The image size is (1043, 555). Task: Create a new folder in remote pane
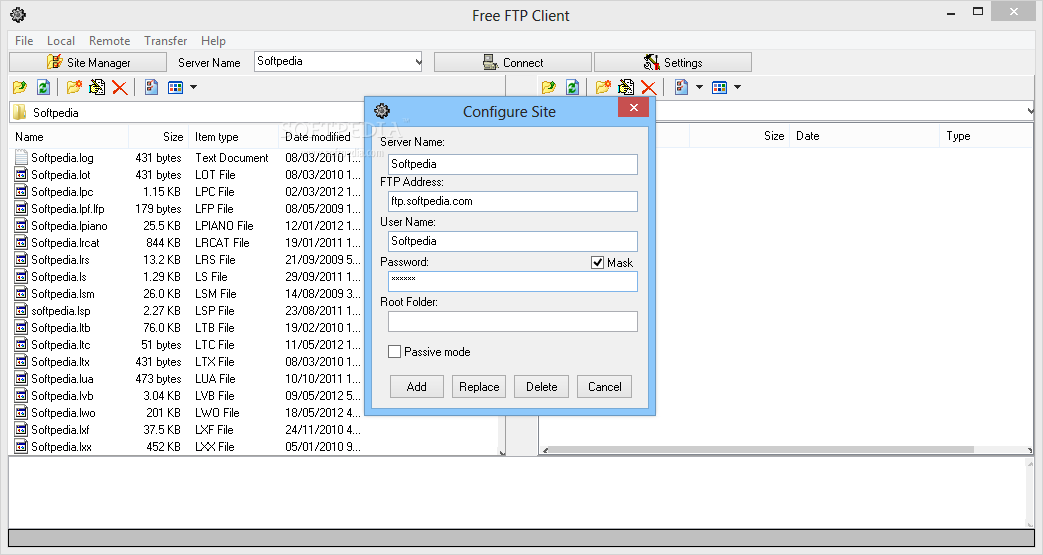(603, 87)
